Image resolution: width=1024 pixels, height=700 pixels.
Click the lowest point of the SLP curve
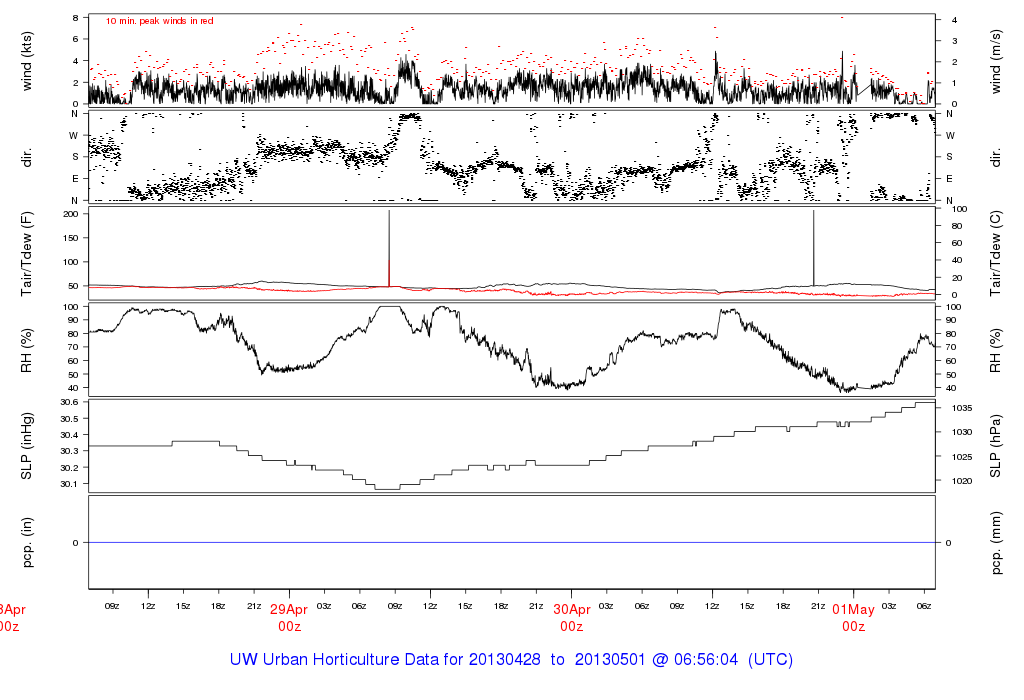(388, 488)
